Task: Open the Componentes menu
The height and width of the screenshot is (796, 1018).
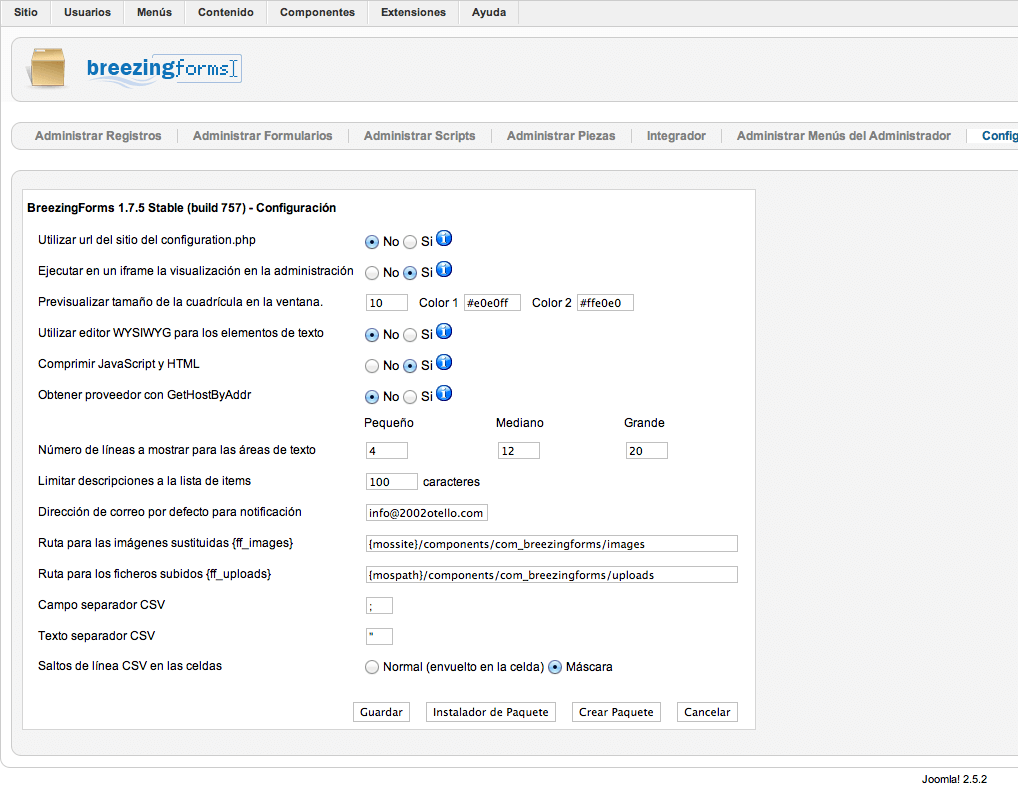Action: click(x=317, y=12)
